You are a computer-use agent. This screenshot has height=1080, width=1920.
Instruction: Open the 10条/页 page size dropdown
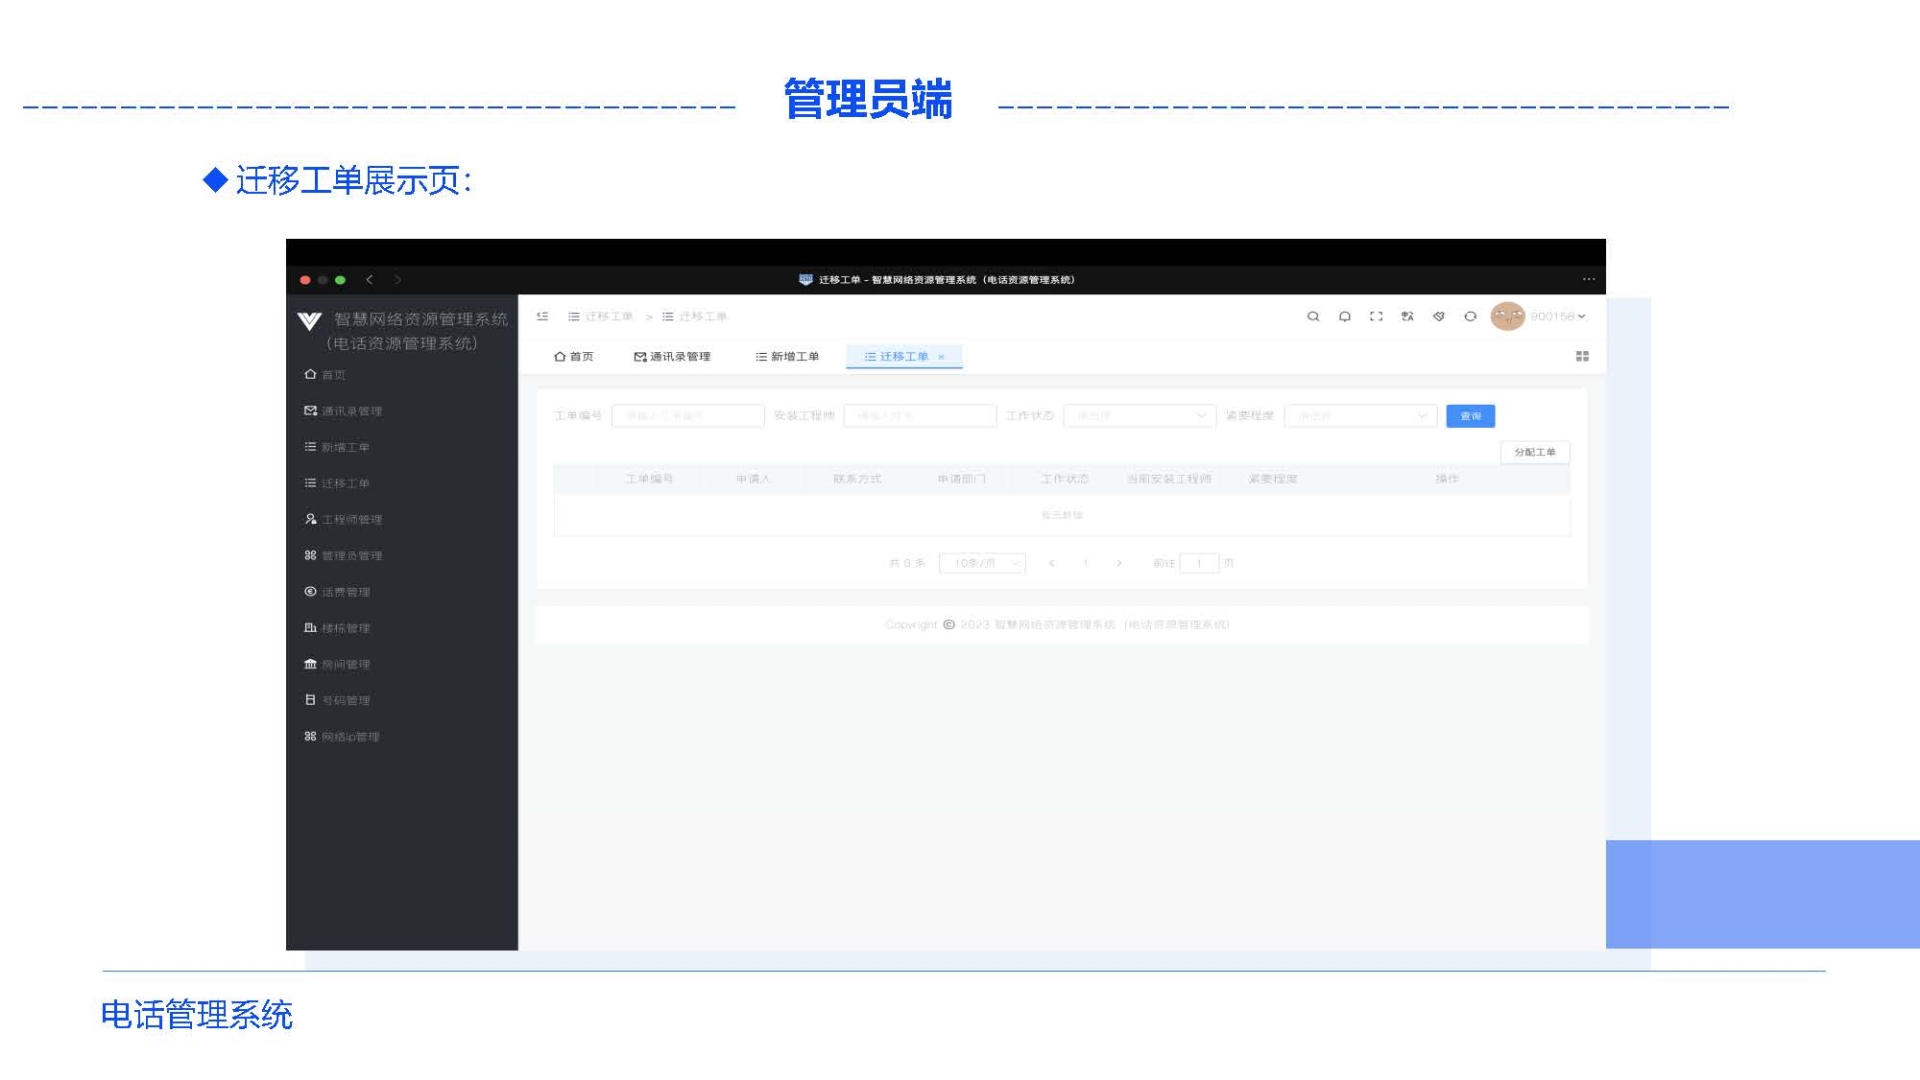(982, 563)
